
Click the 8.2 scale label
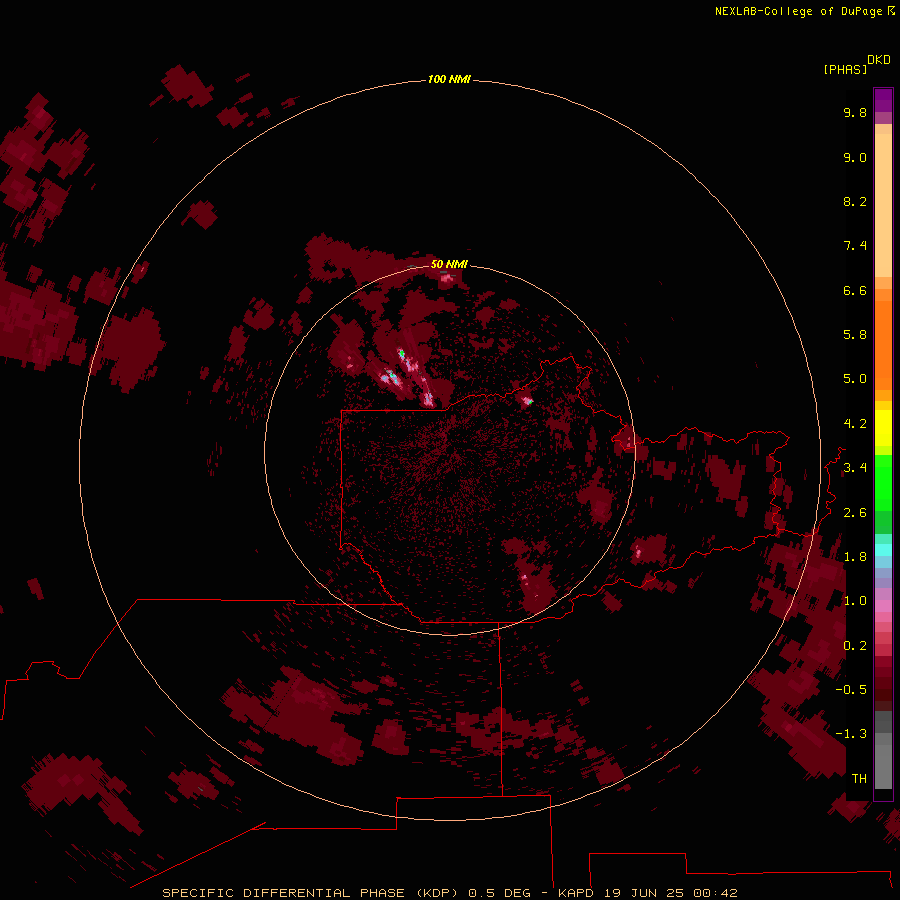[x=855, y=201]
